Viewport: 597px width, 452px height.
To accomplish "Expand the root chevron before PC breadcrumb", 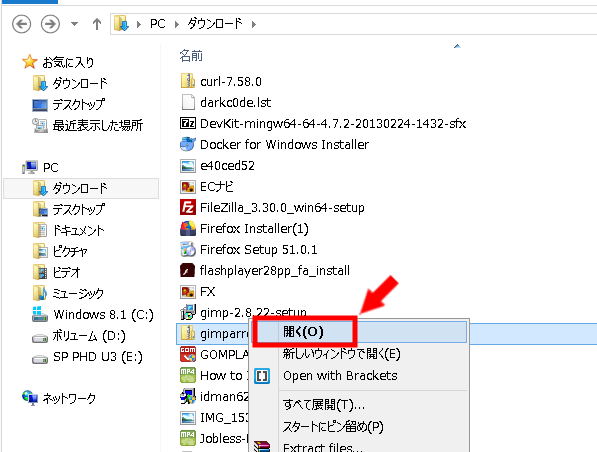I will (x=139, y=24).
